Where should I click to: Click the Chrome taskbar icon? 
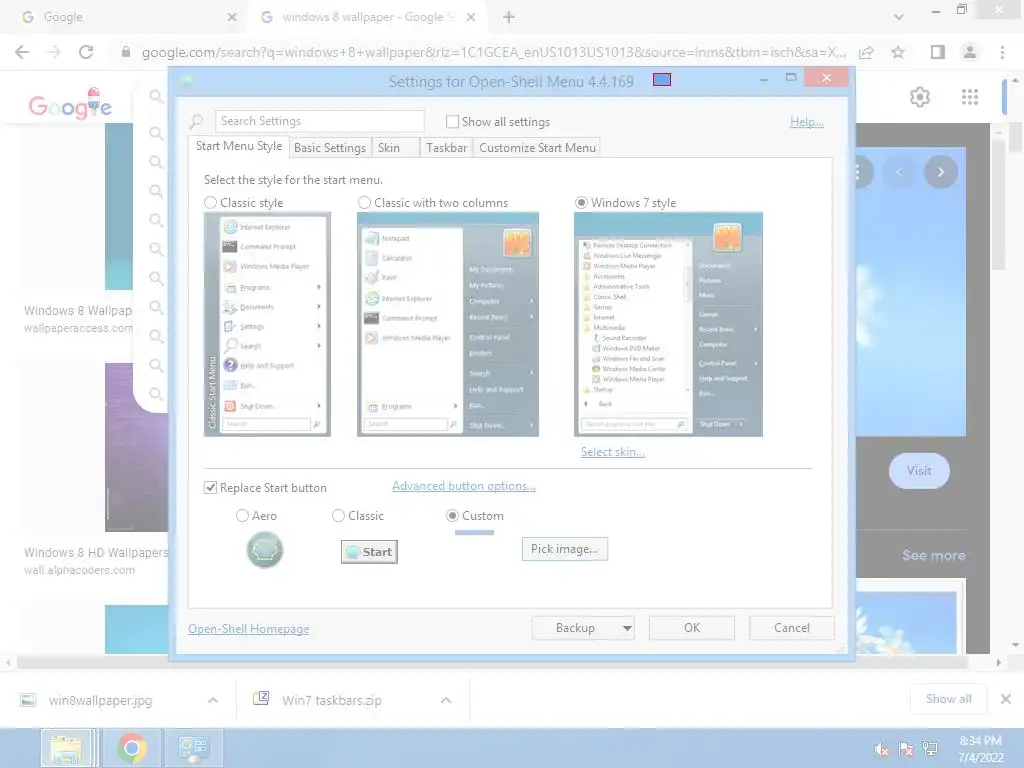tap(132, 748)
